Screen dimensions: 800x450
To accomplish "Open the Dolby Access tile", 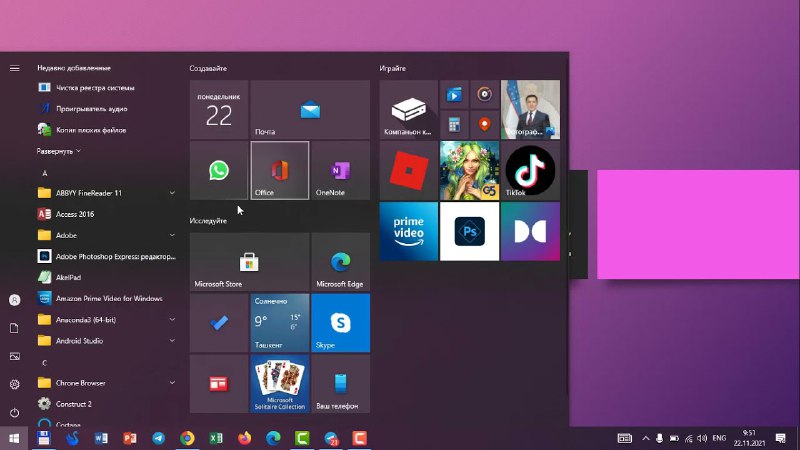I will pyautogui.click(x=530, y=231).
